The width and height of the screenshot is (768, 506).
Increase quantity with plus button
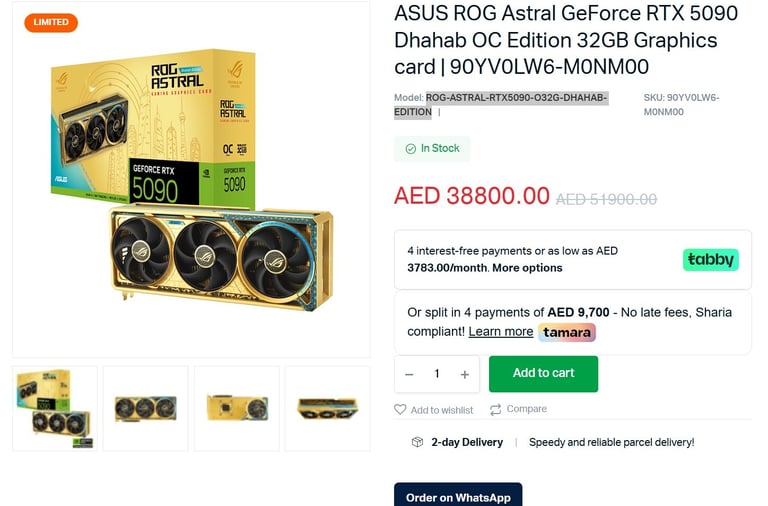(x=464, y=375)
